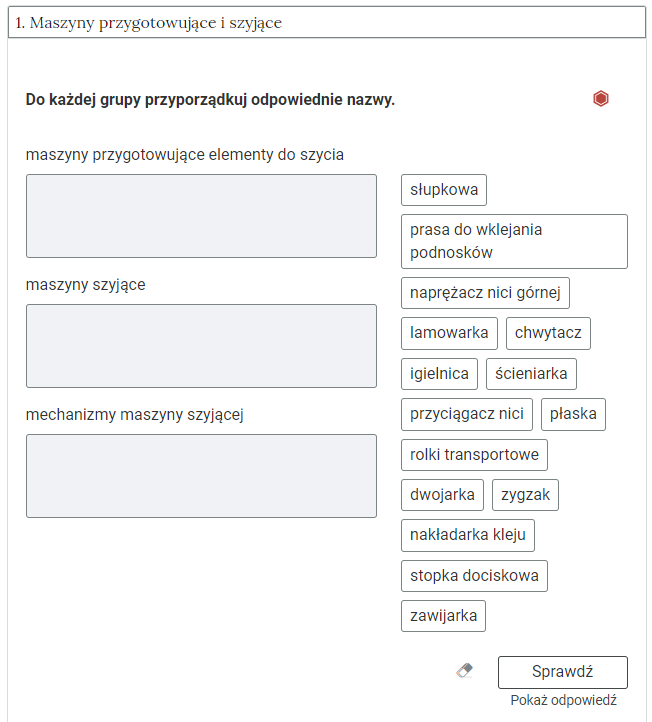Choose the chwytacz word tile

click(548, 333)
